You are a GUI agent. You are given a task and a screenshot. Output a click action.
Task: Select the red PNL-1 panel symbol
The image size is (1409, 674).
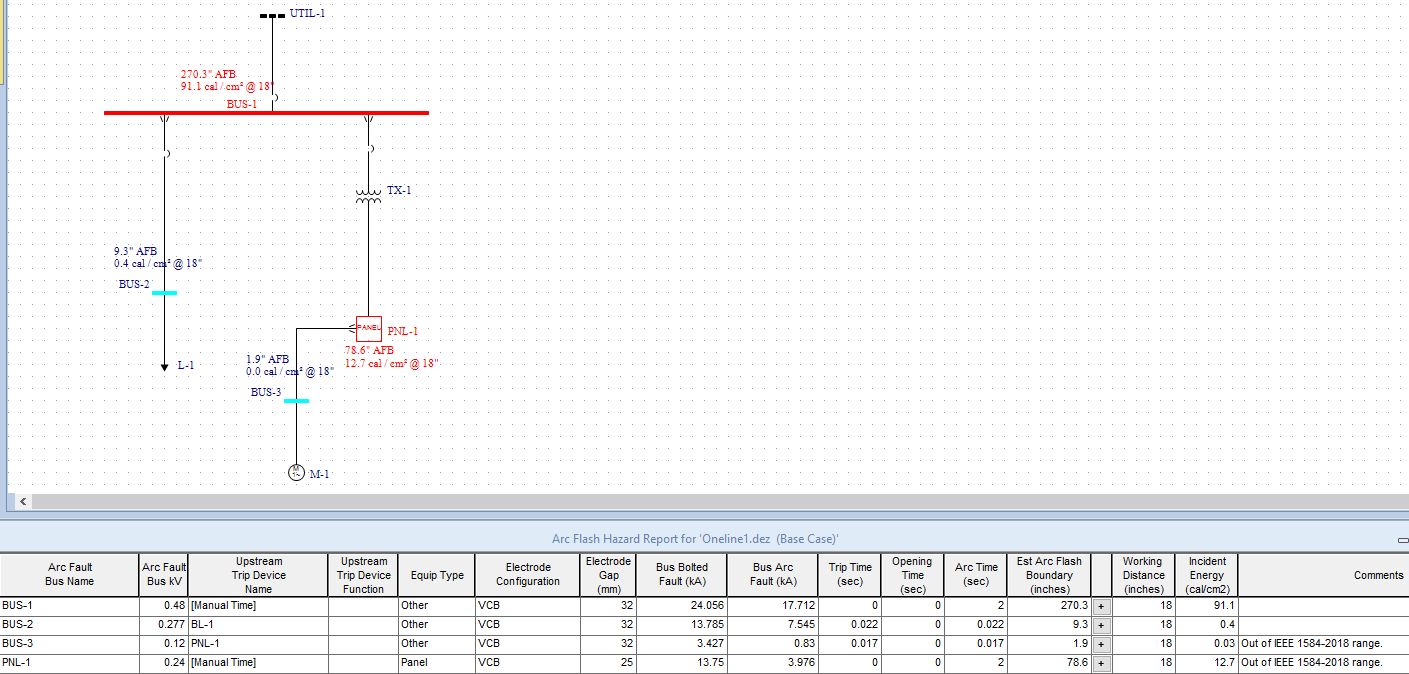click(369, 328)
